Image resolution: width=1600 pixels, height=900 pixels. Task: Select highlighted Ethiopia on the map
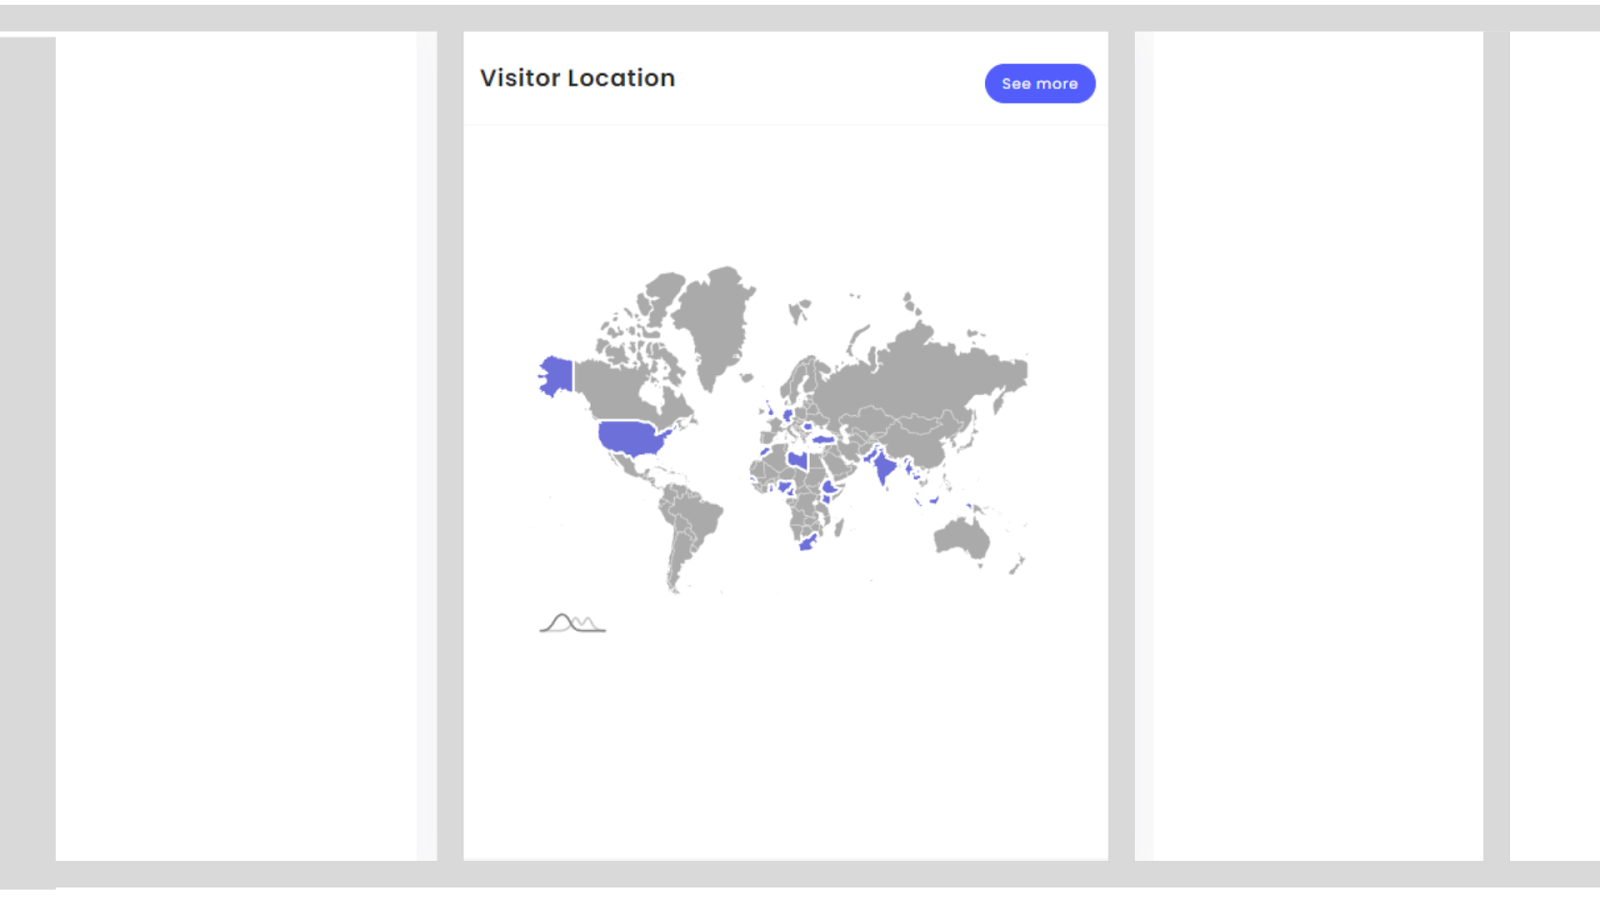pyautogui.click(x=830, y=488)
